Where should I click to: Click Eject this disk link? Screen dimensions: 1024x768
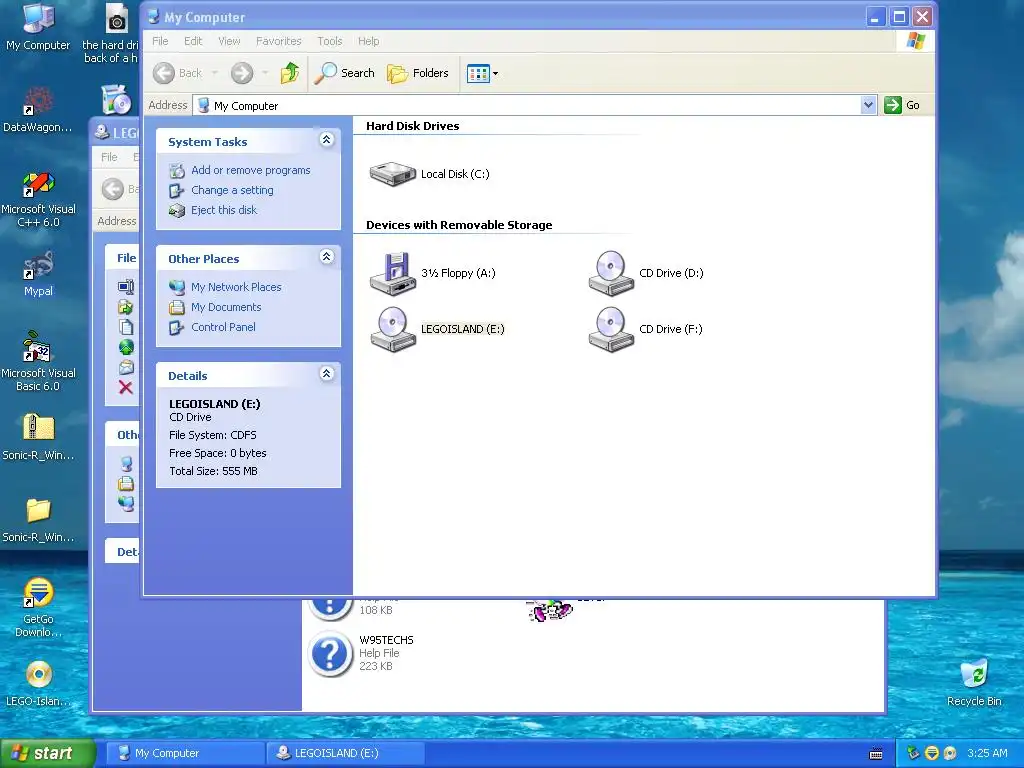click(x=224, y=210)
